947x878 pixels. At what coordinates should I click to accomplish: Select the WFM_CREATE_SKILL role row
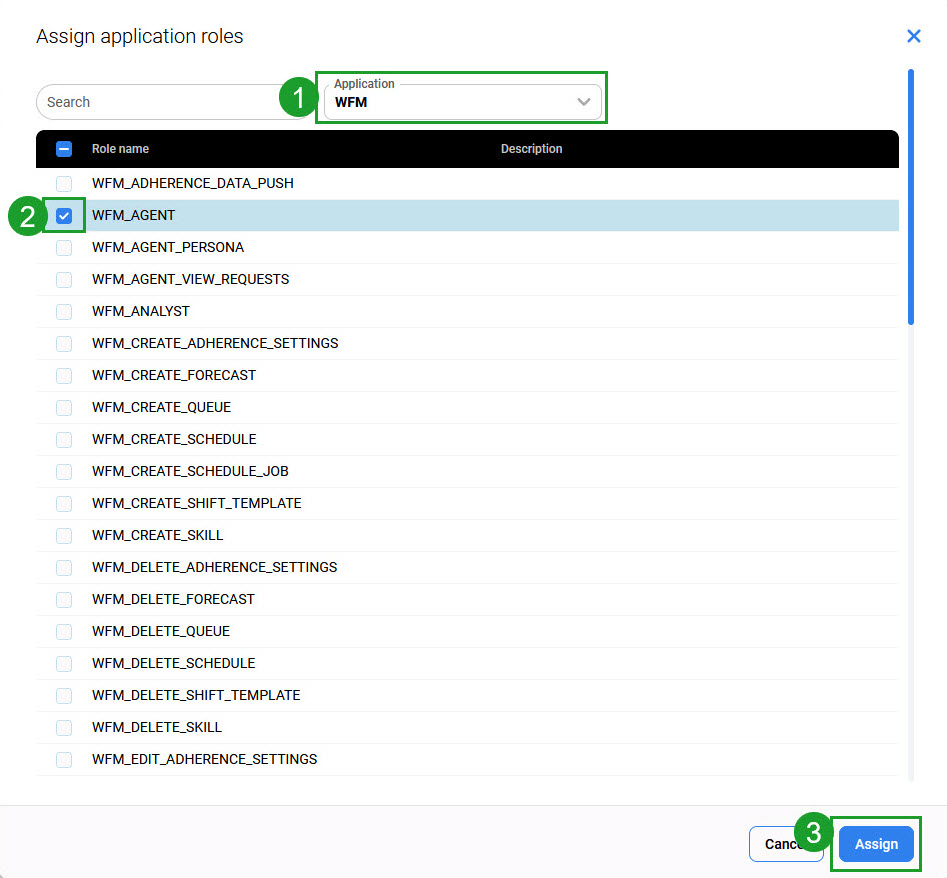coord(157,535)
